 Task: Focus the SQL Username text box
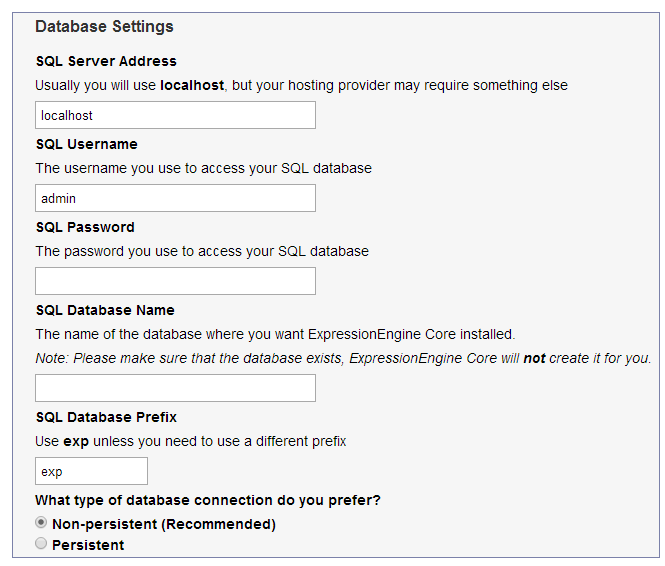pos(175,198)
